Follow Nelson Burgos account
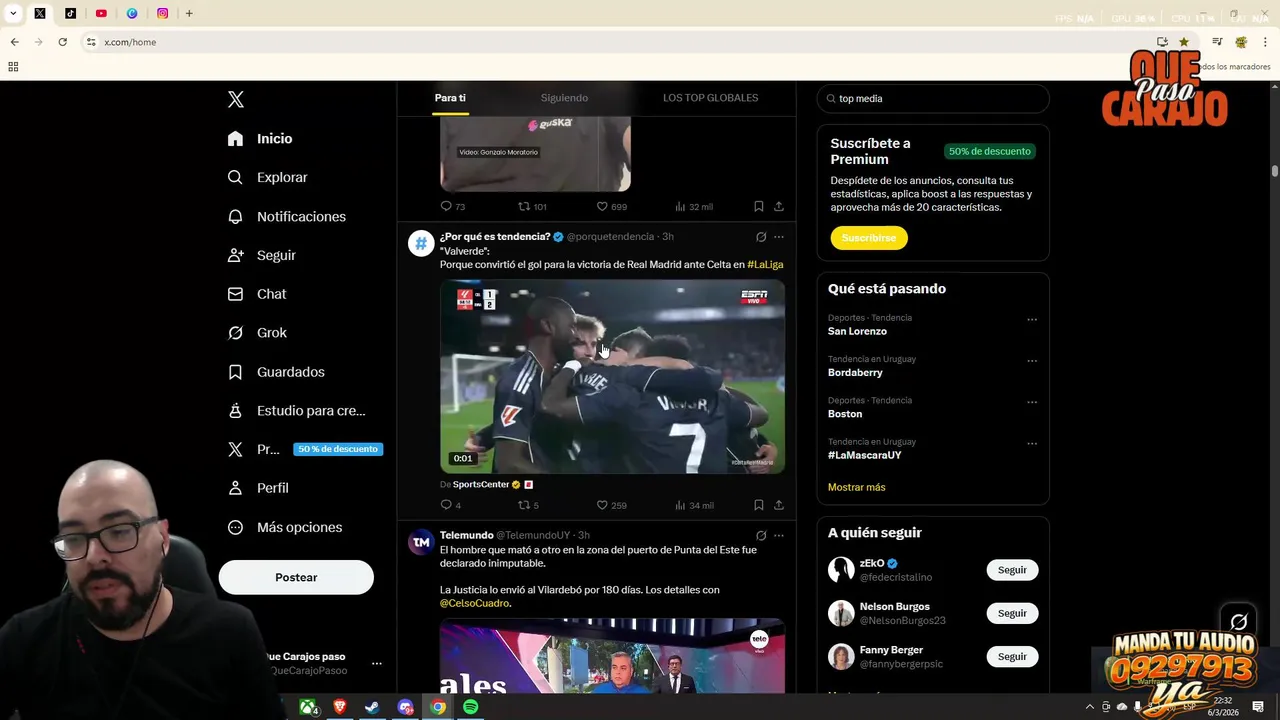This screenshot has width=1280, height=720. click(x=1012, y=613)
